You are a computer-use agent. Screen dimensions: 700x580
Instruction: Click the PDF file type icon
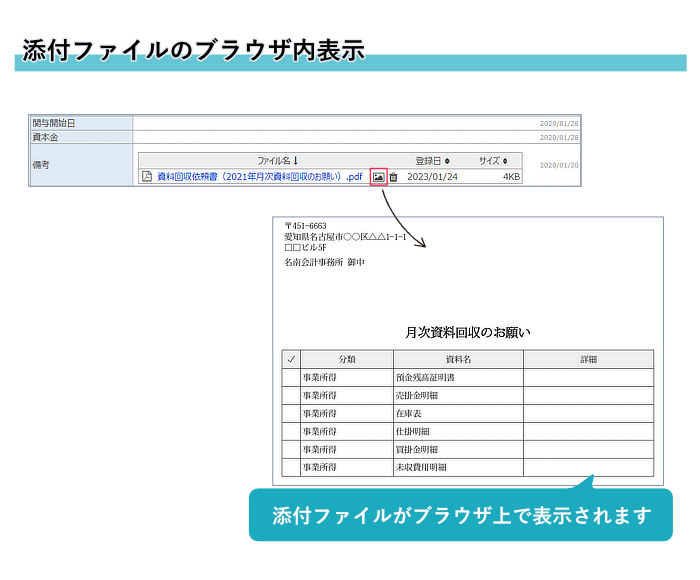point(147,177)
